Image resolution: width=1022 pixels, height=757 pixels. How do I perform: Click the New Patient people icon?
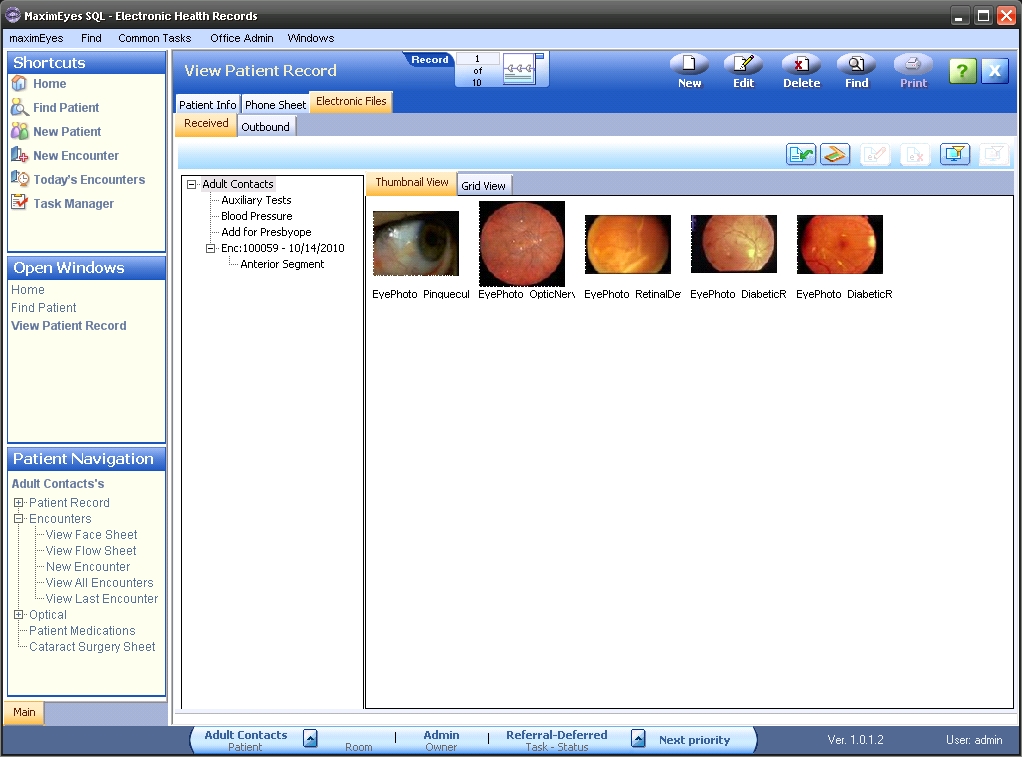20,131
